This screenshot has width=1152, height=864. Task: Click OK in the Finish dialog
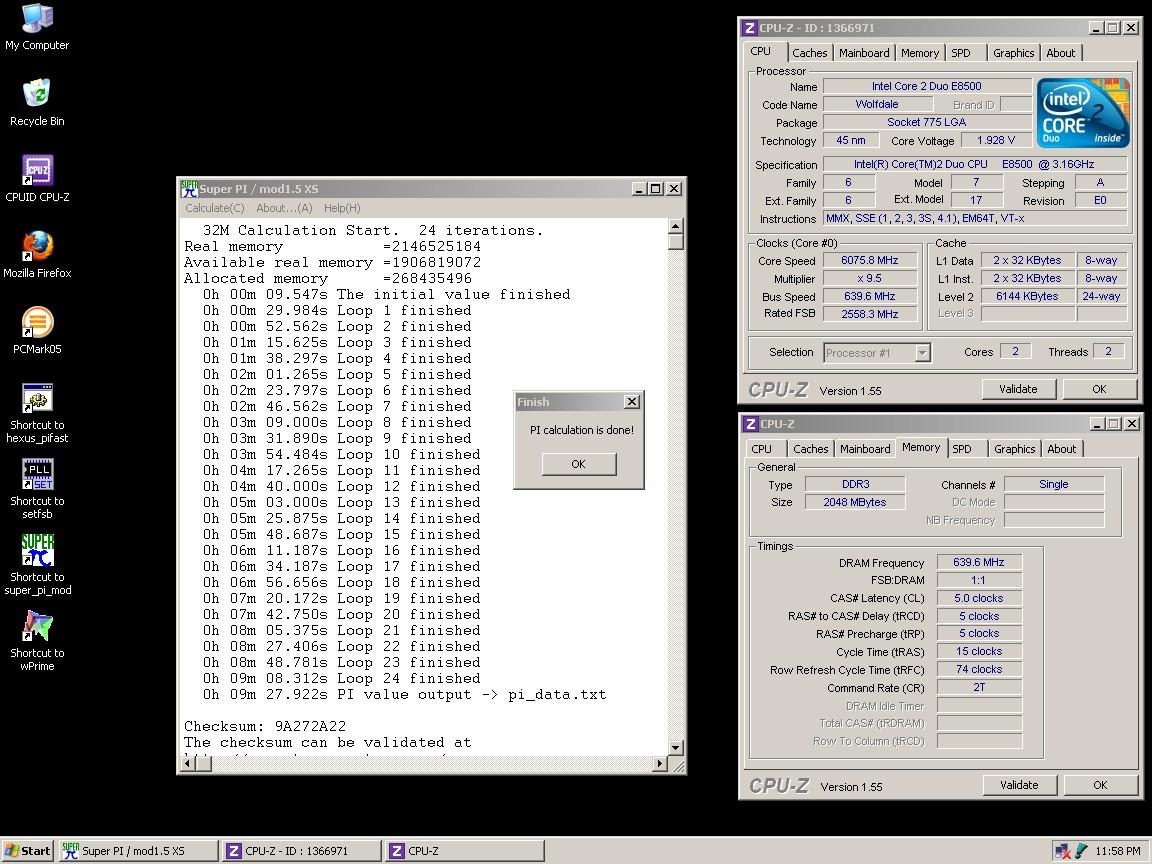(579, 464)
